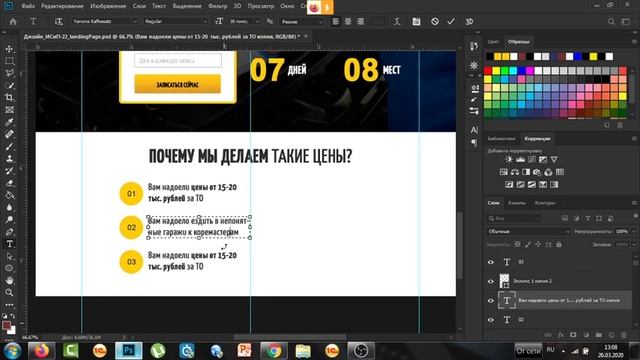Select the Zoom magnifier tool in toolbar
Screen dimensions: 640x360
(9, 293)
